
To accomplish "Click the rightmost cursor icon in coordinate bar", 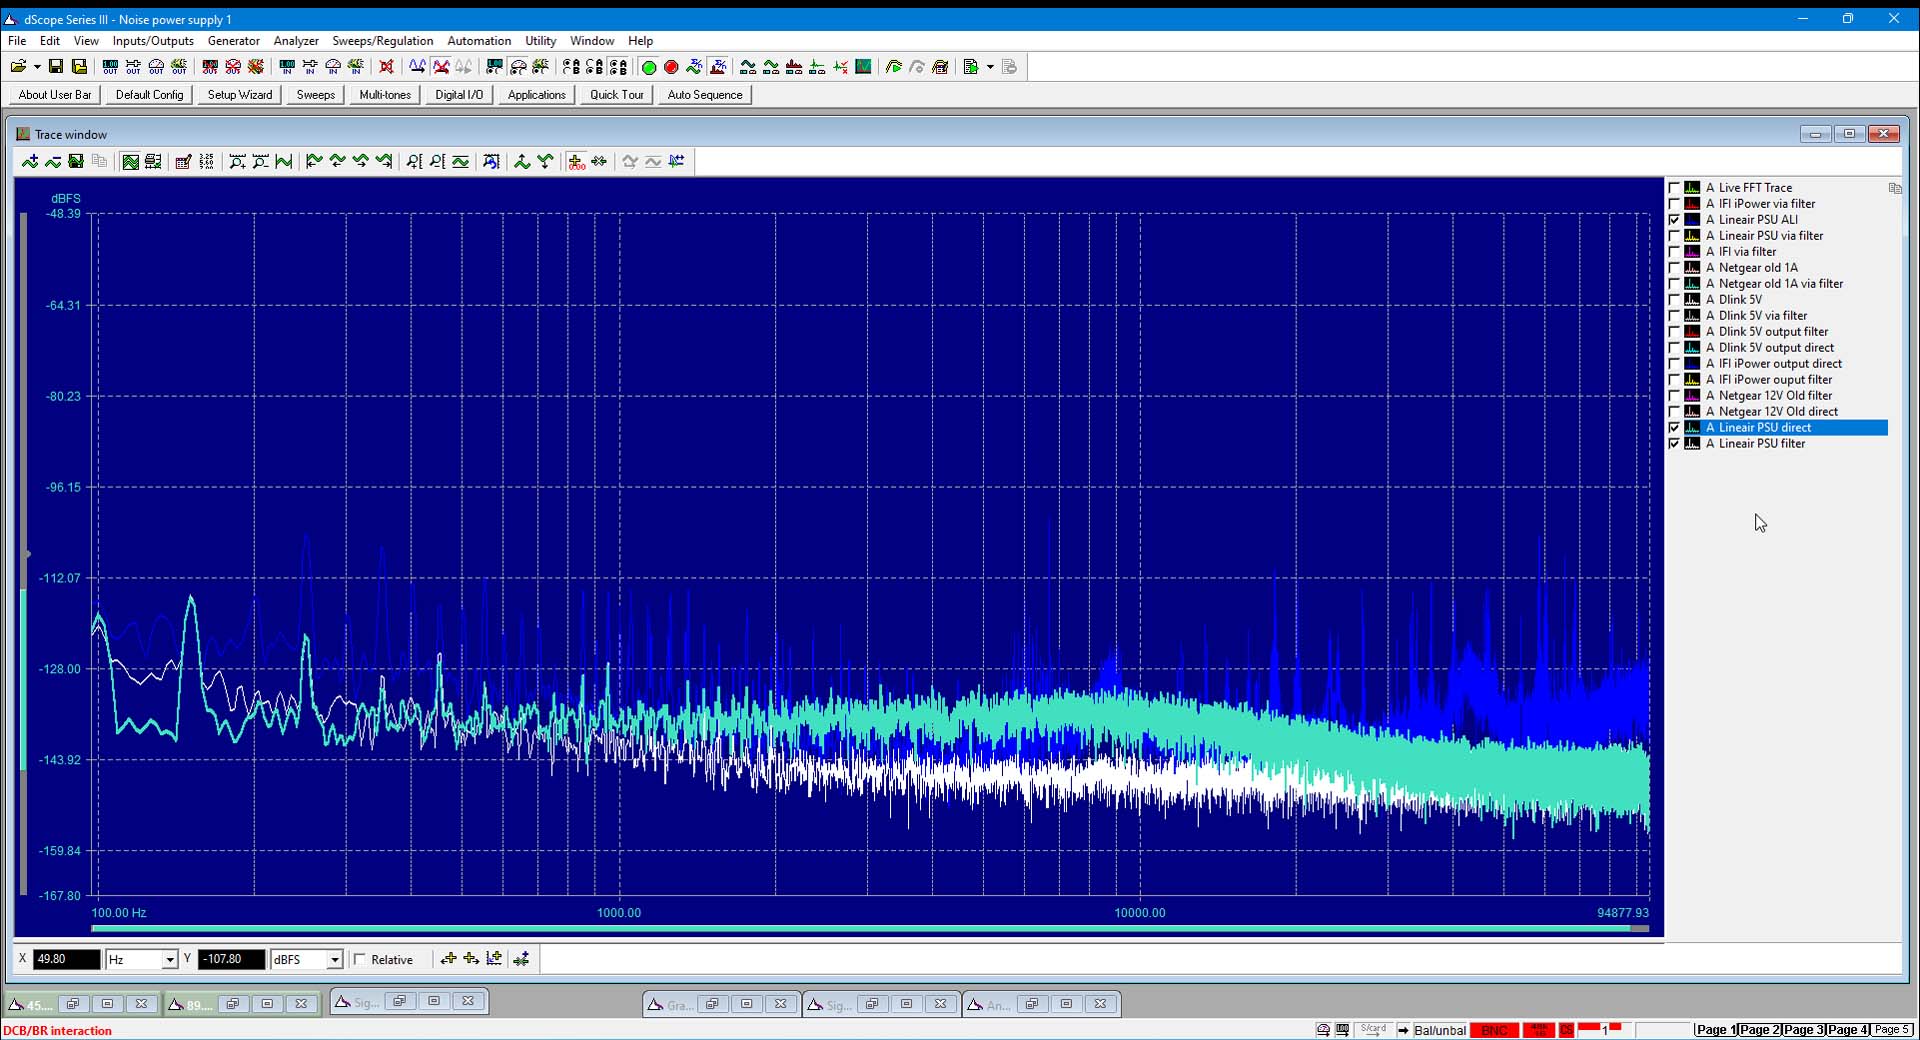I will pos(521,959).
